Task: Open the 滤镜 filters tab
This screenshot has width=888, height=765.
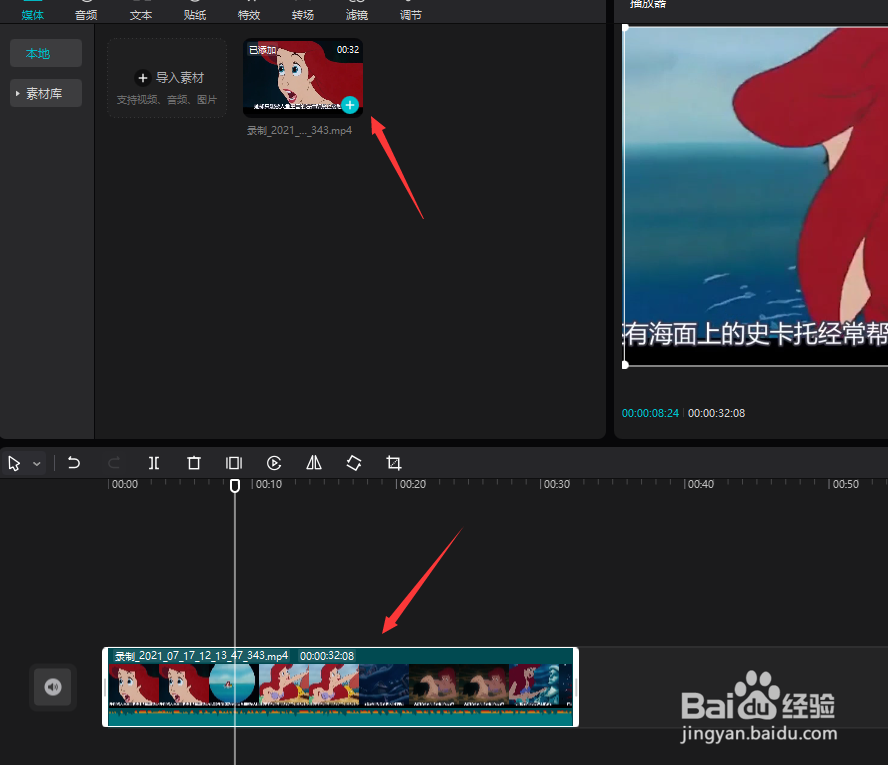Action: click(x=357, y=14)
